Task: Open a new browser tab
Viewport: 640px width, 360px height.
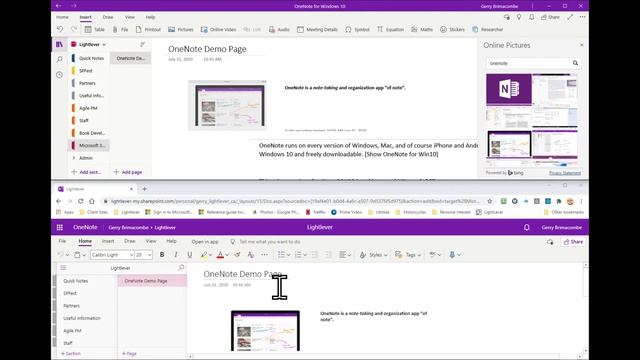Action: (144, 189)
